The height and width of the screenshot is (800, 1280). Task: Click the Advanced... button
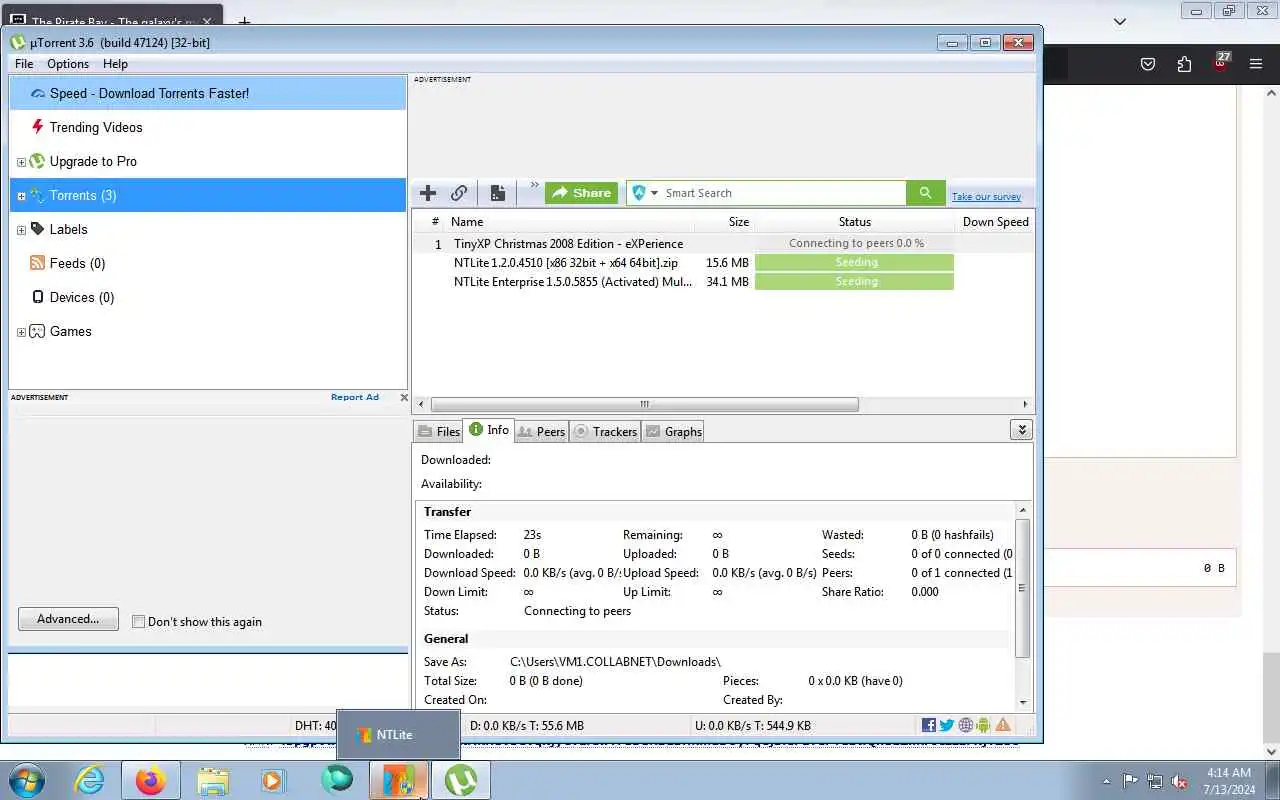point(68,619)
